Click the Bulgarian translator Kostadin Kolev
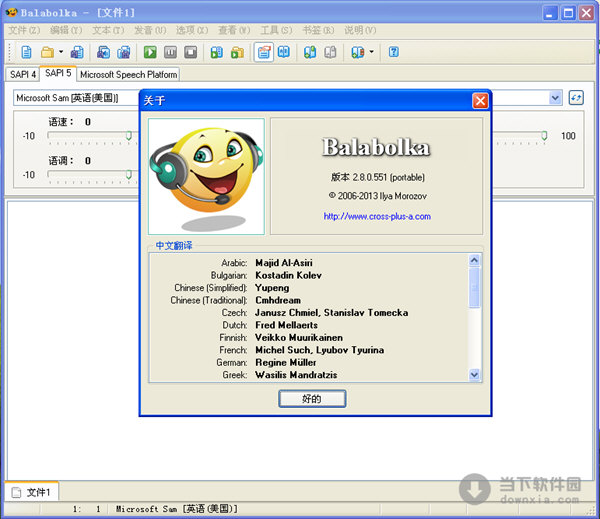The image size is (600, 519). 289,276
